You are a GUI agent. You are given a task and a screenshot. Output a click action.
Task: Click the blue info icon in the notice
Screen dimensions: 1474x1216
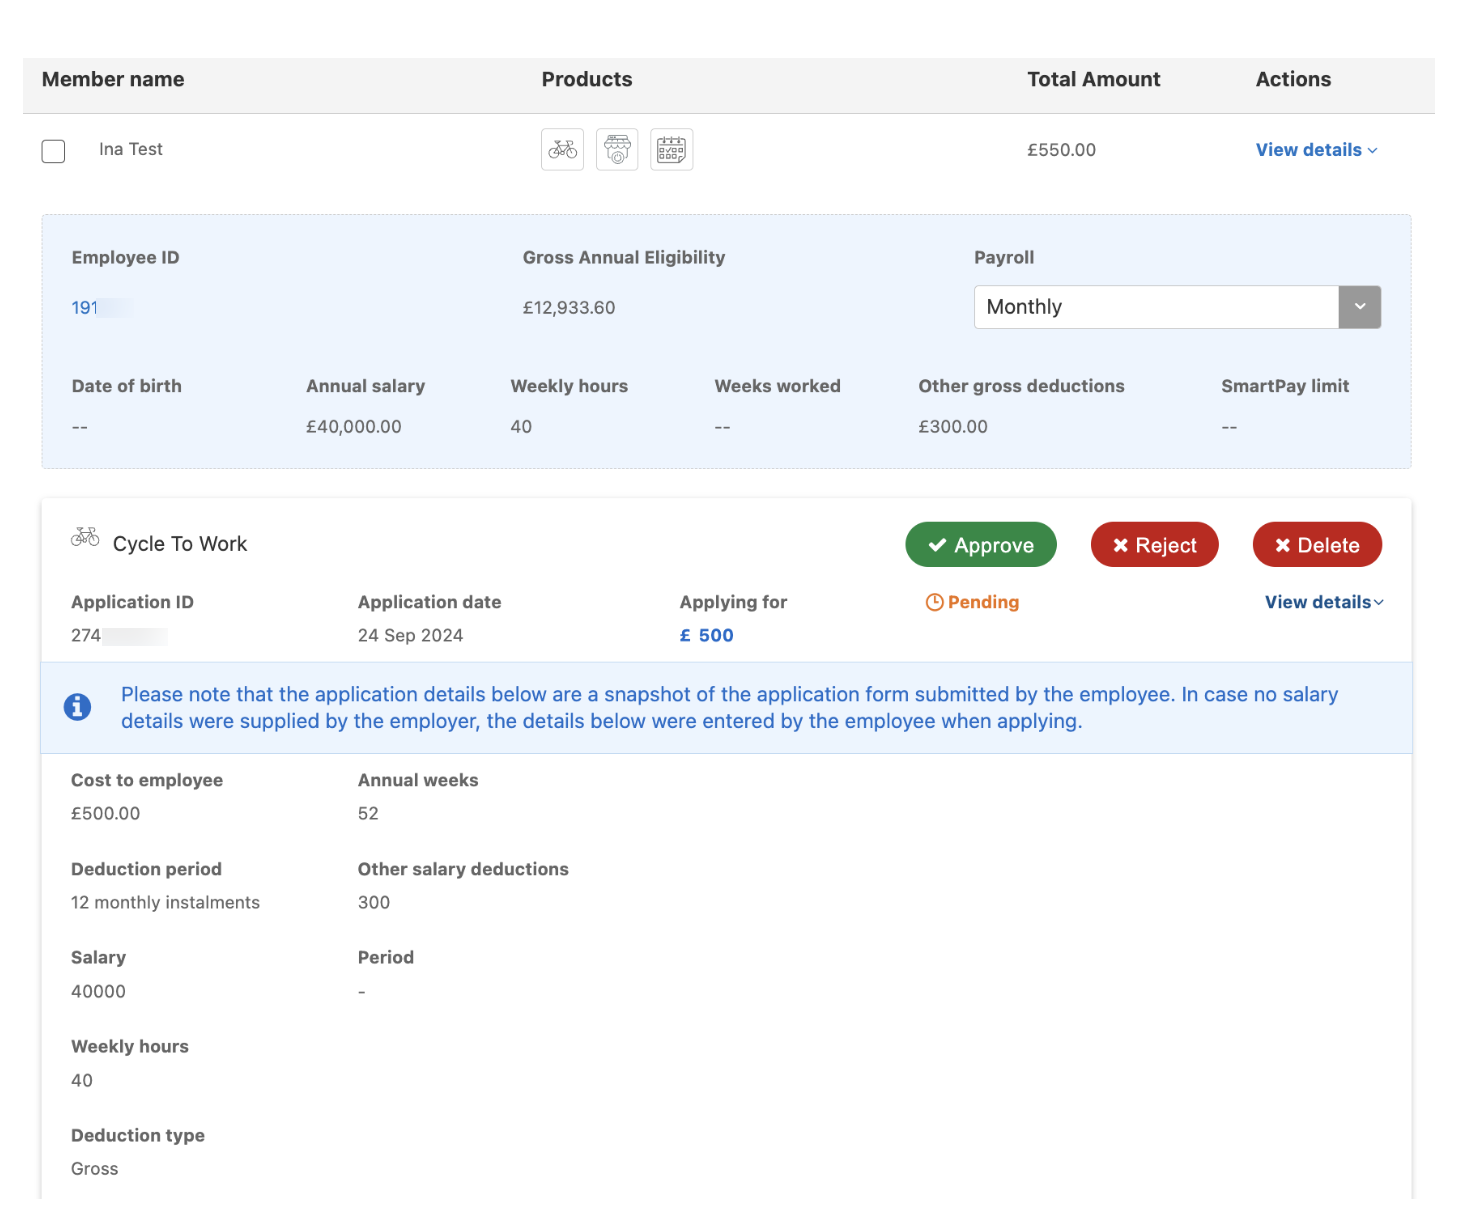coord(78,707)
